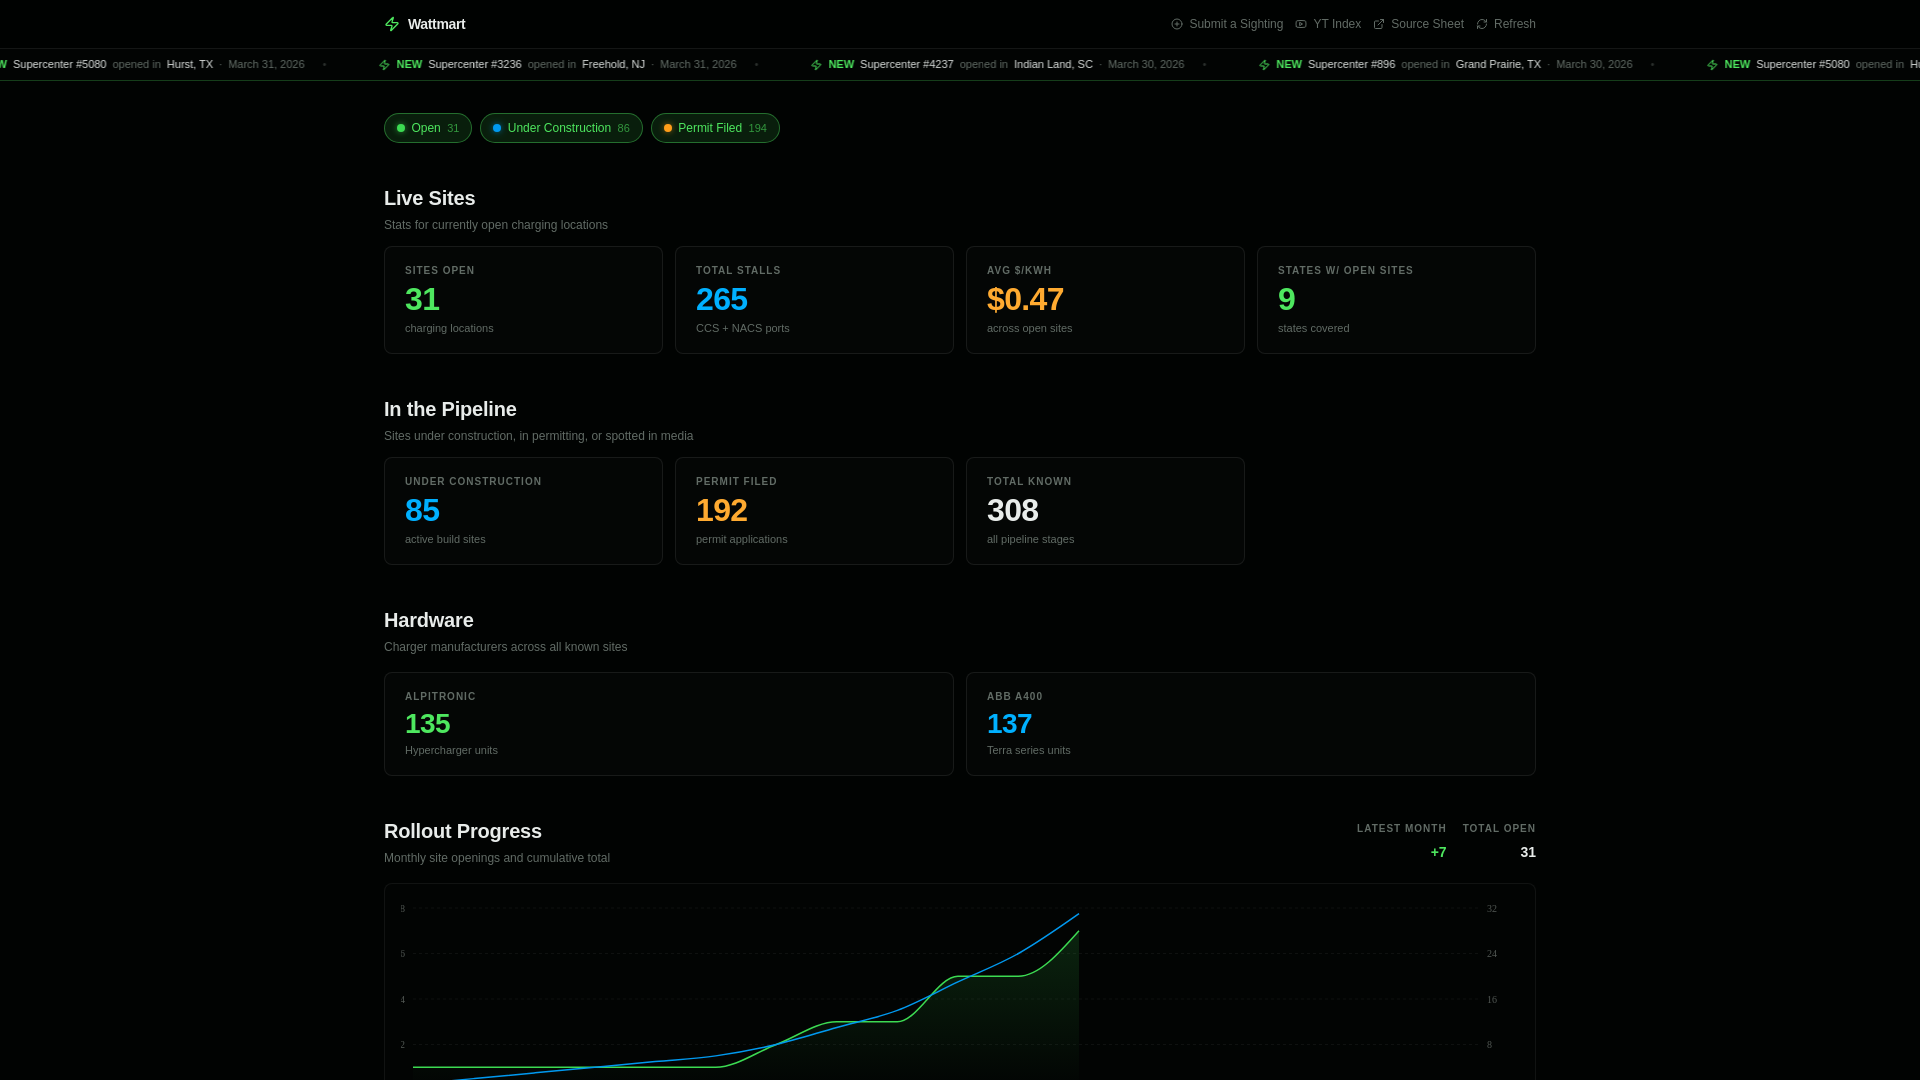1920x1080 pixels.
Task: Click the plus icon beside Submit a Sighting
Action: (1177, 24)
